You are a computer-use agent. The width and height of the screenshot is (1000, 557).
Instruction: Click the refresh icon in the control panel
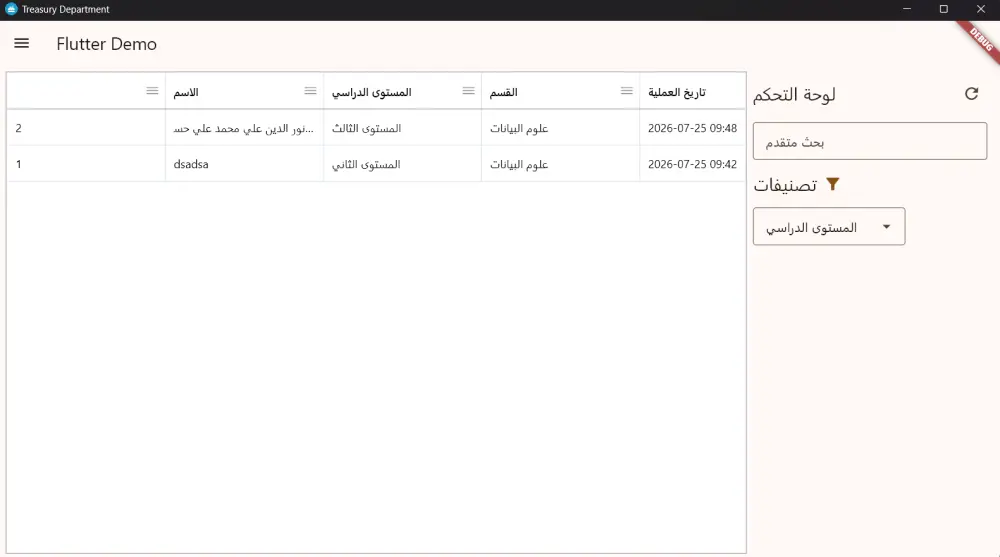pos(971,94)
